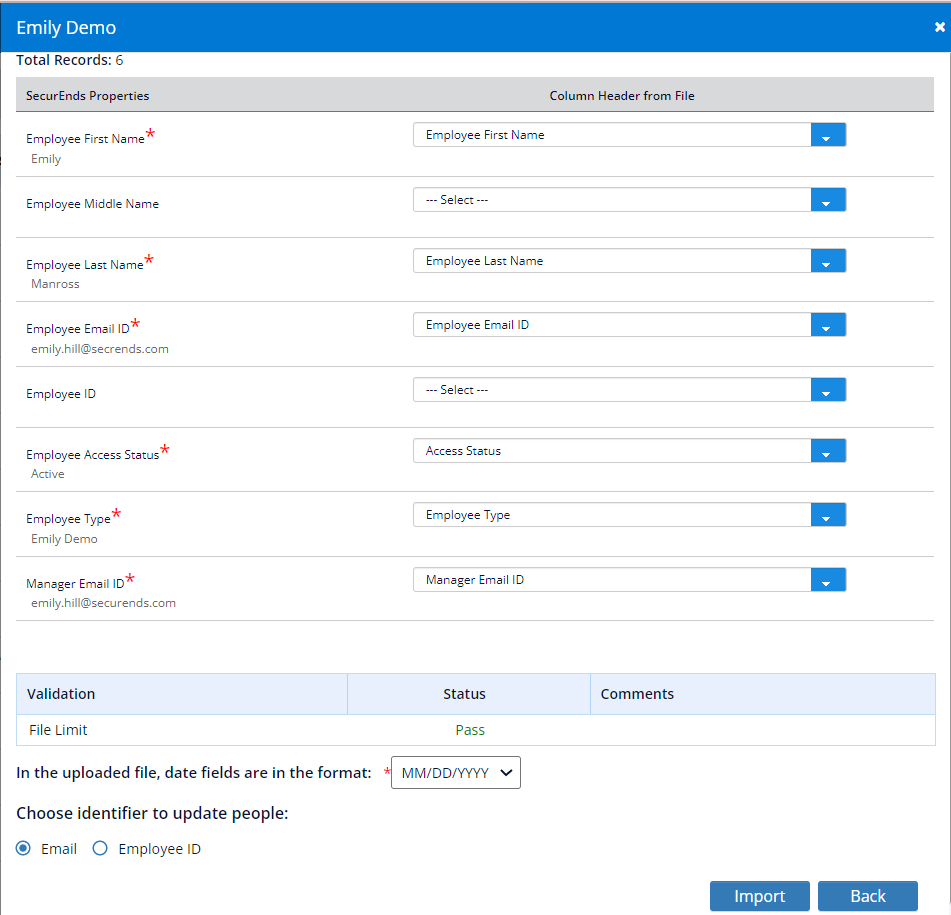The width and height of the screenshot is (951, 915).
Task: Open the Employee Last Name column dropdown
Action: [x=629, y=261]
